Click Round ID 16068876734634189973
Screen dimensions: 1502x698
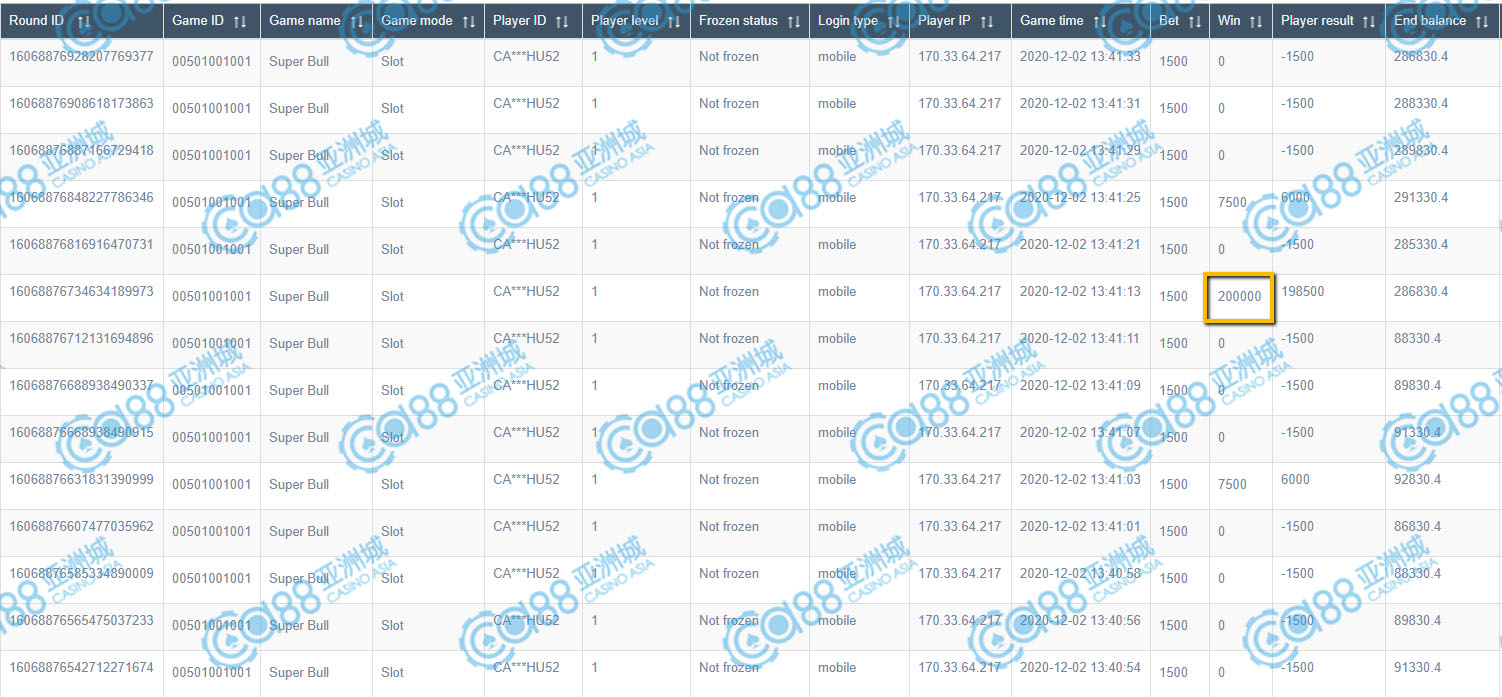click(x=81, y=292)
